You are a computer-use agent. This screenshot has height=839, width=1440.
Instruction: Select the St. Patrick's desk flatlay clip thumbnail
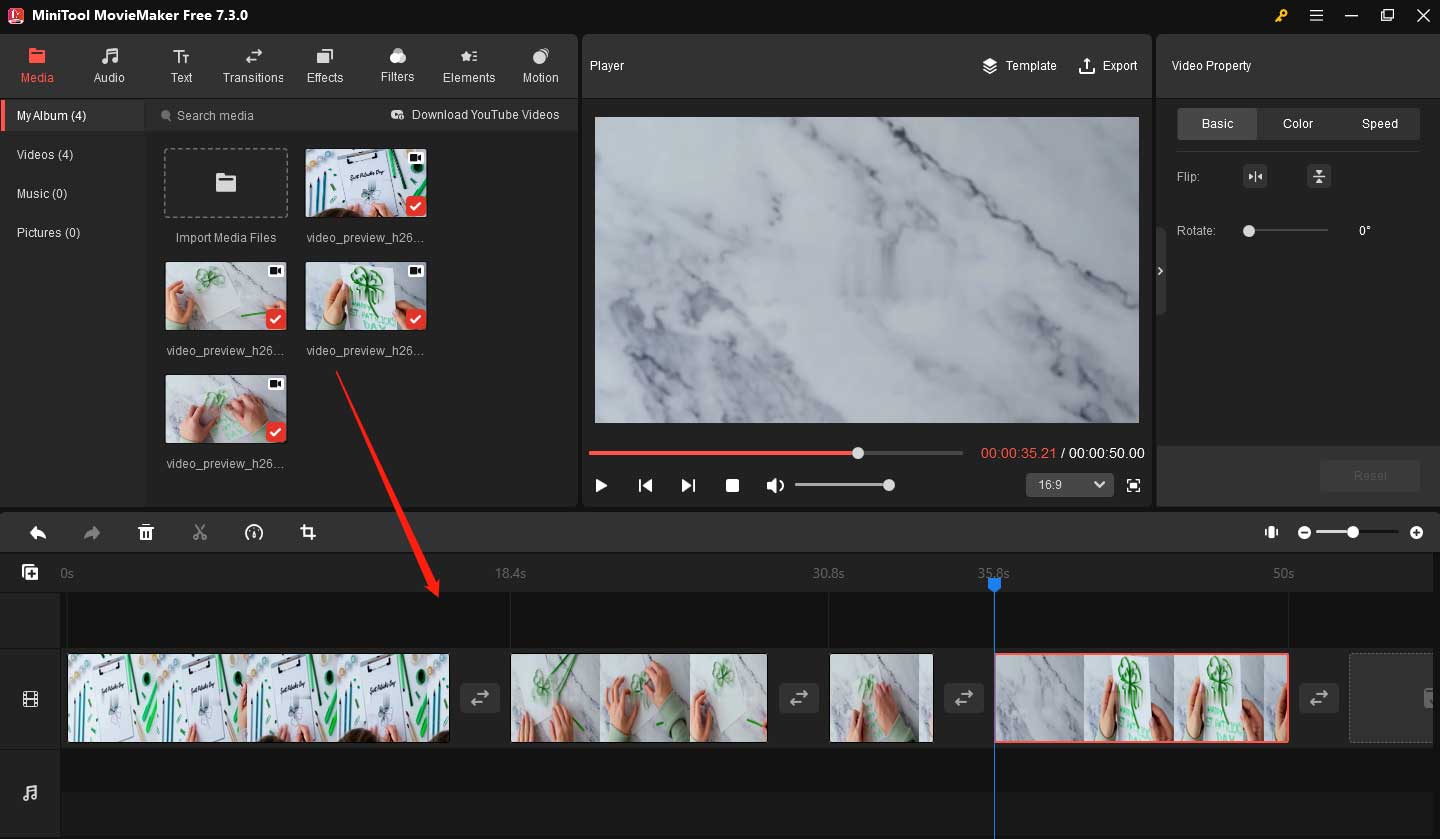366,183
